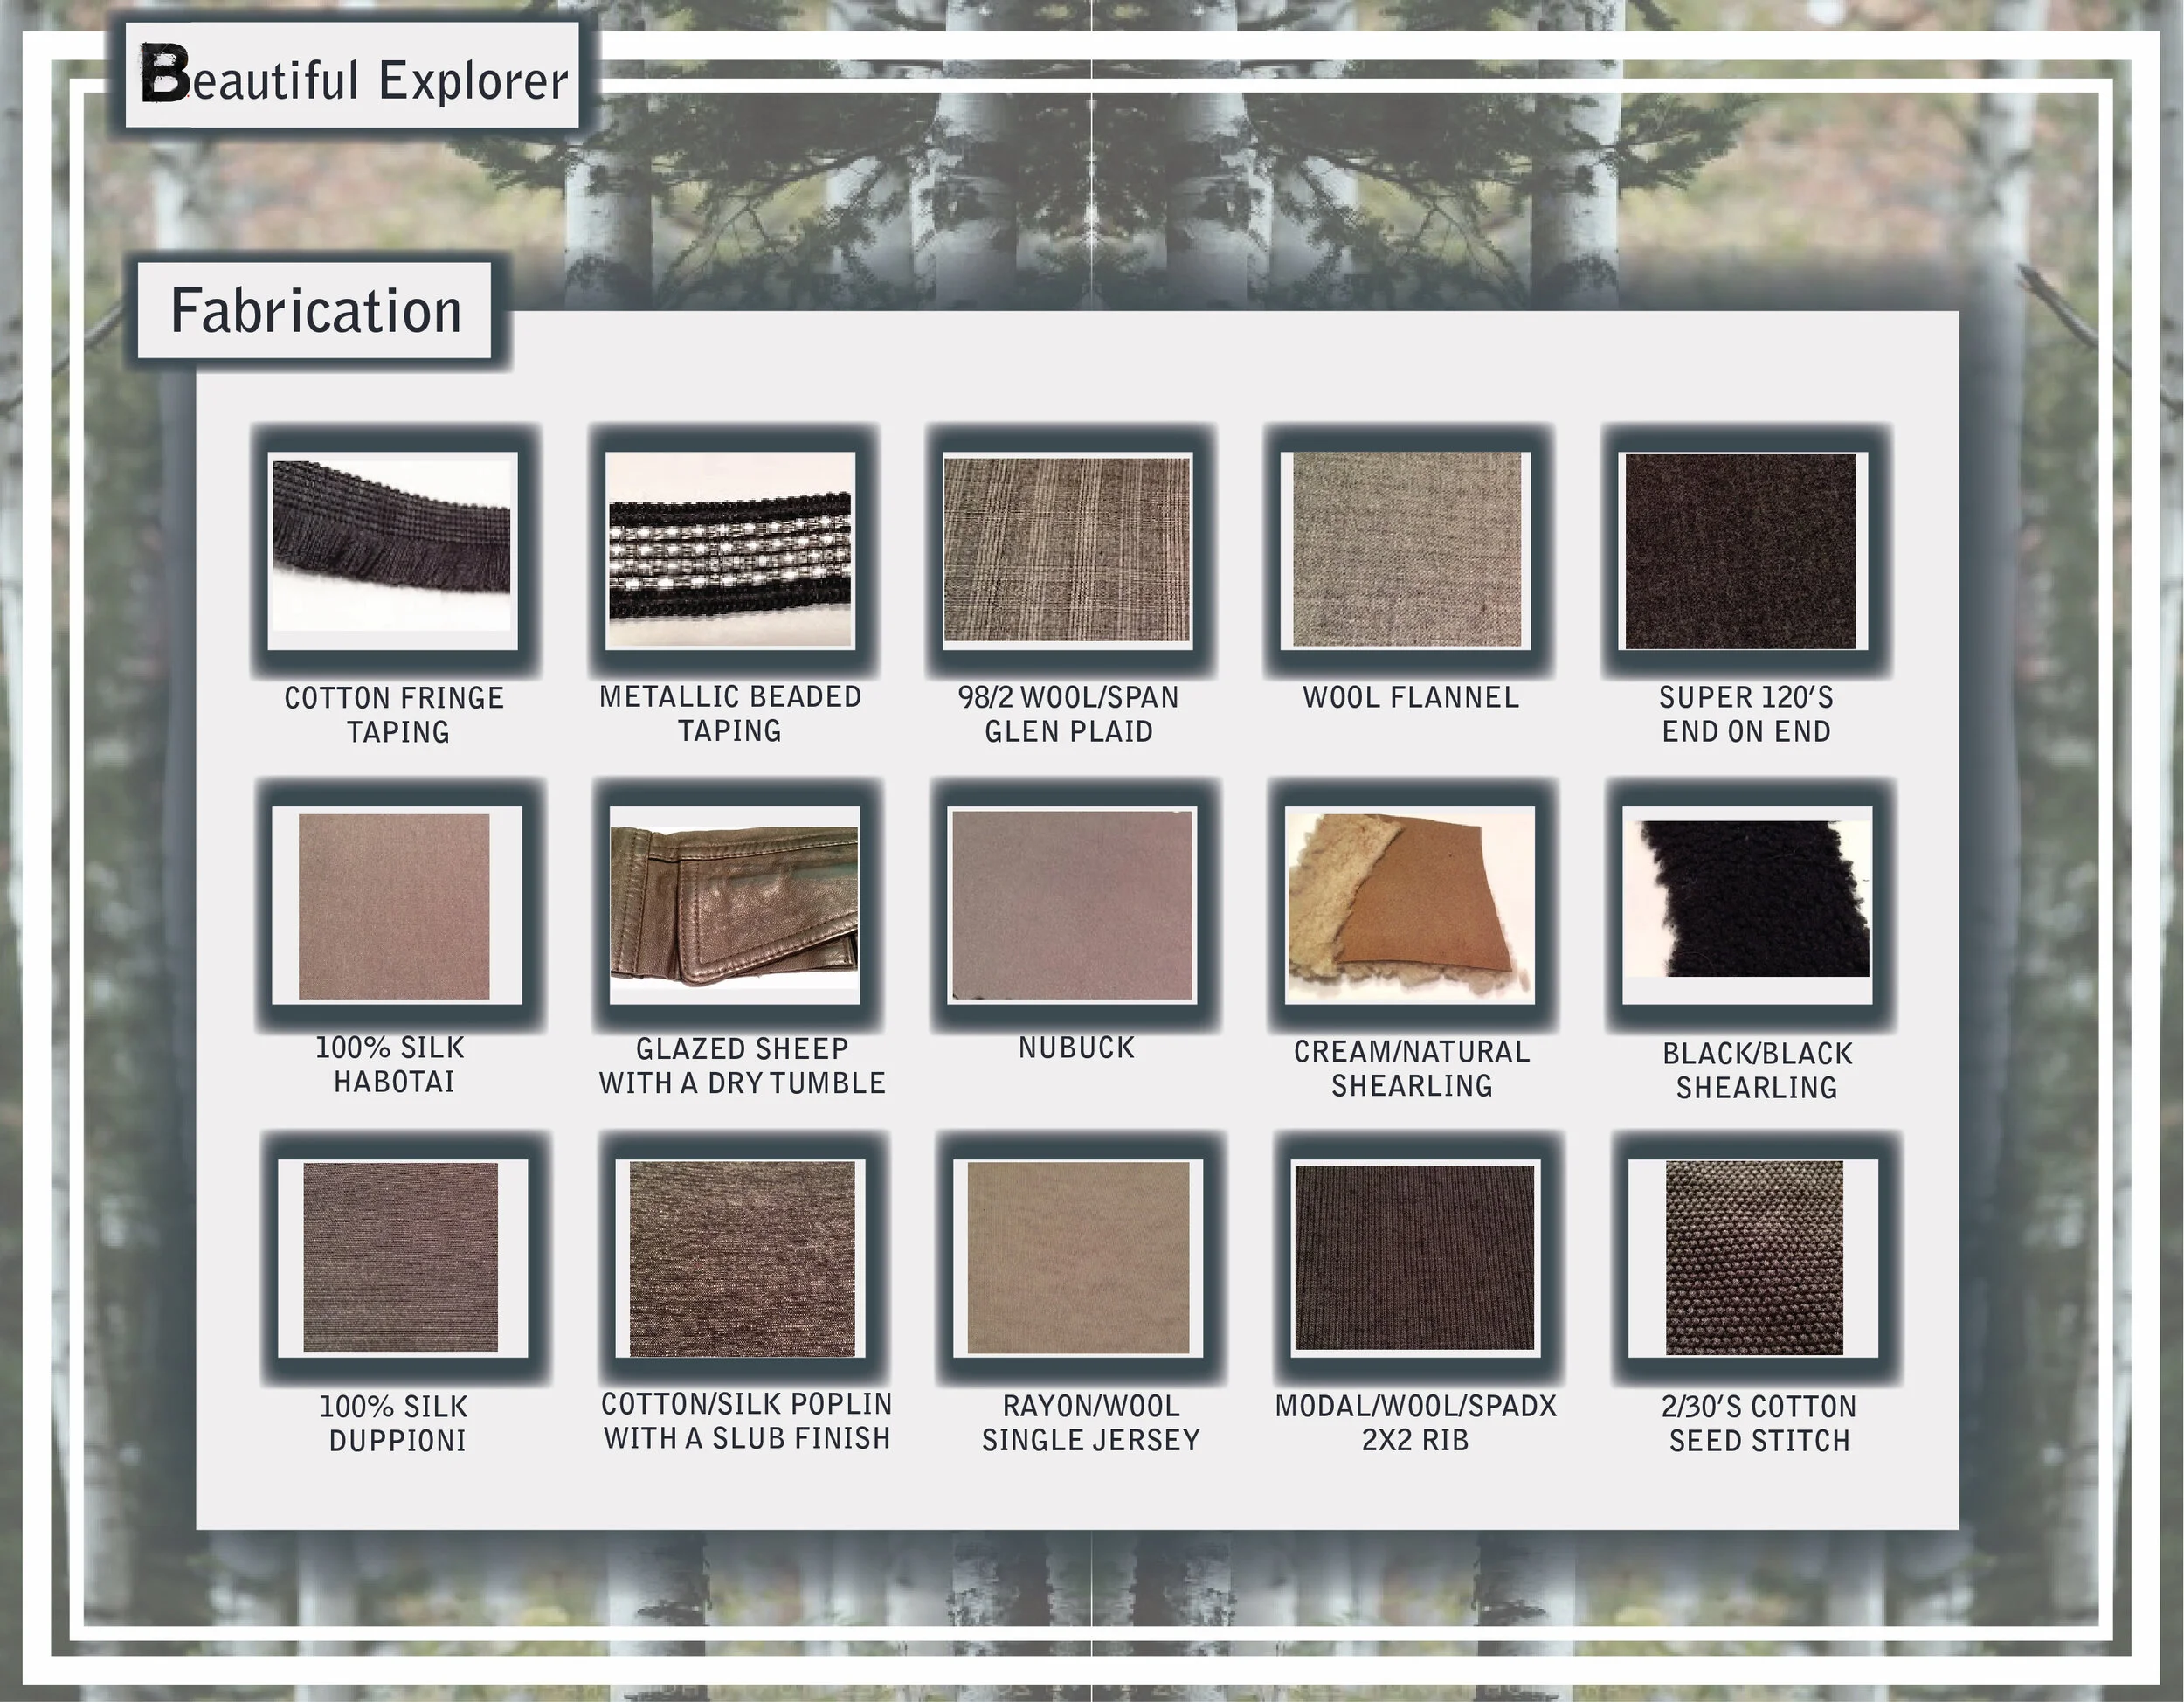This screenshot has height=1702, width=2184.
Task: Click the 'BLACK/BLACK SHEARLING' label
Action: coord(1757,1070)
